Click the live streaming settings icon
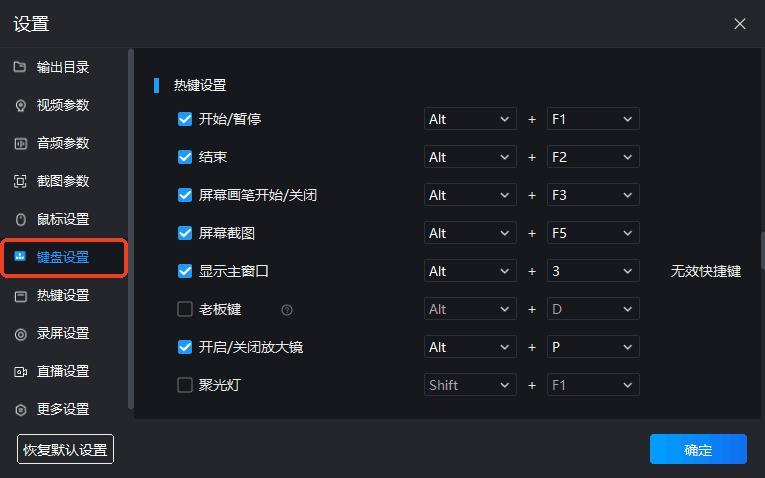Viewport: 765px width, 478px height. 20,371
